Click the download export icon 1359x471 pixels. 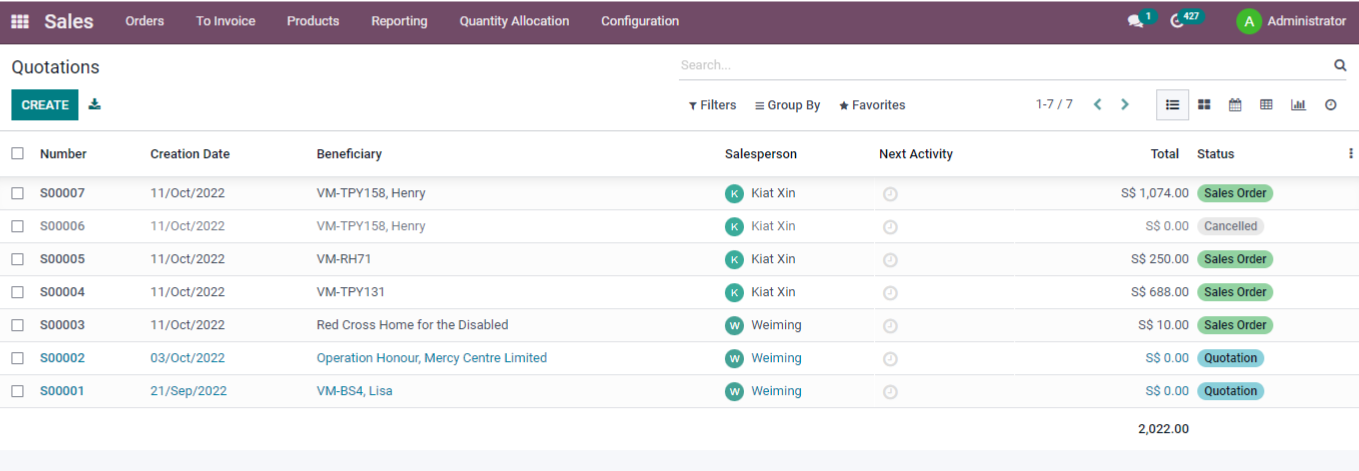click(95, 104)
